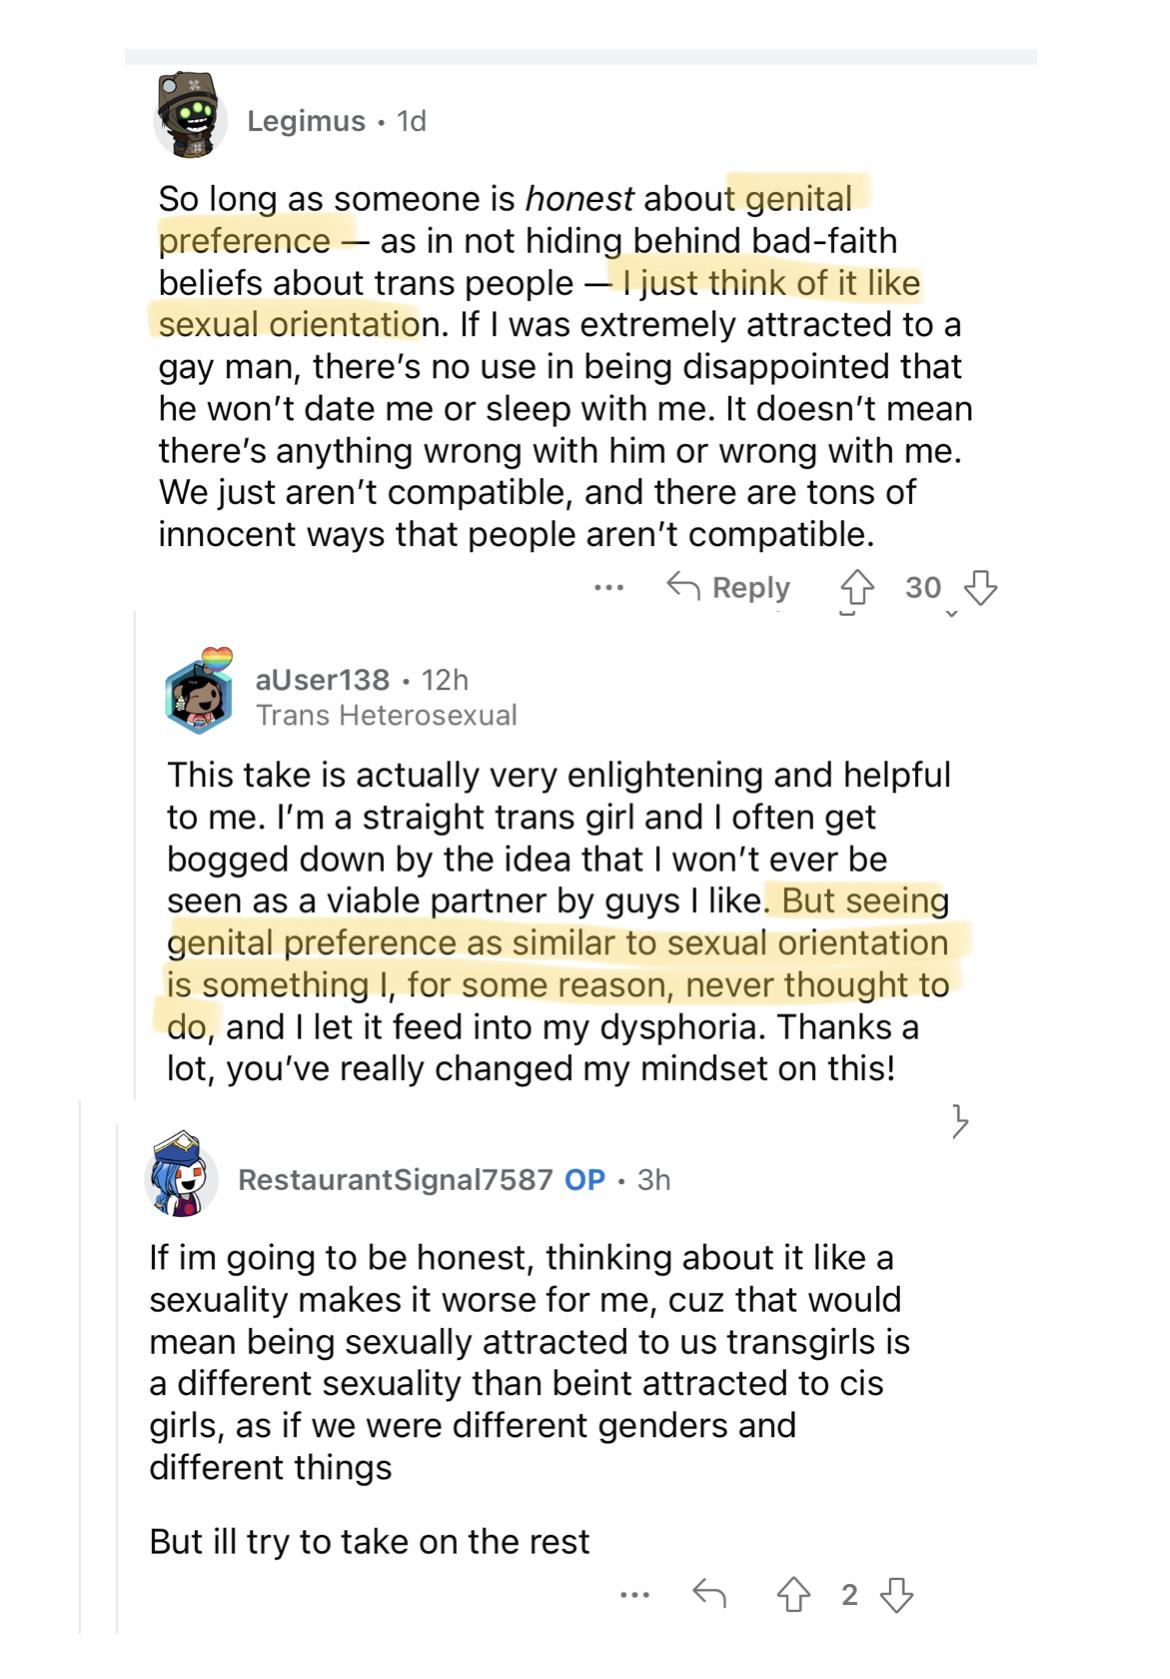
Task: Visit aUser138's profile via username
Action: click(x=322, y=680)
